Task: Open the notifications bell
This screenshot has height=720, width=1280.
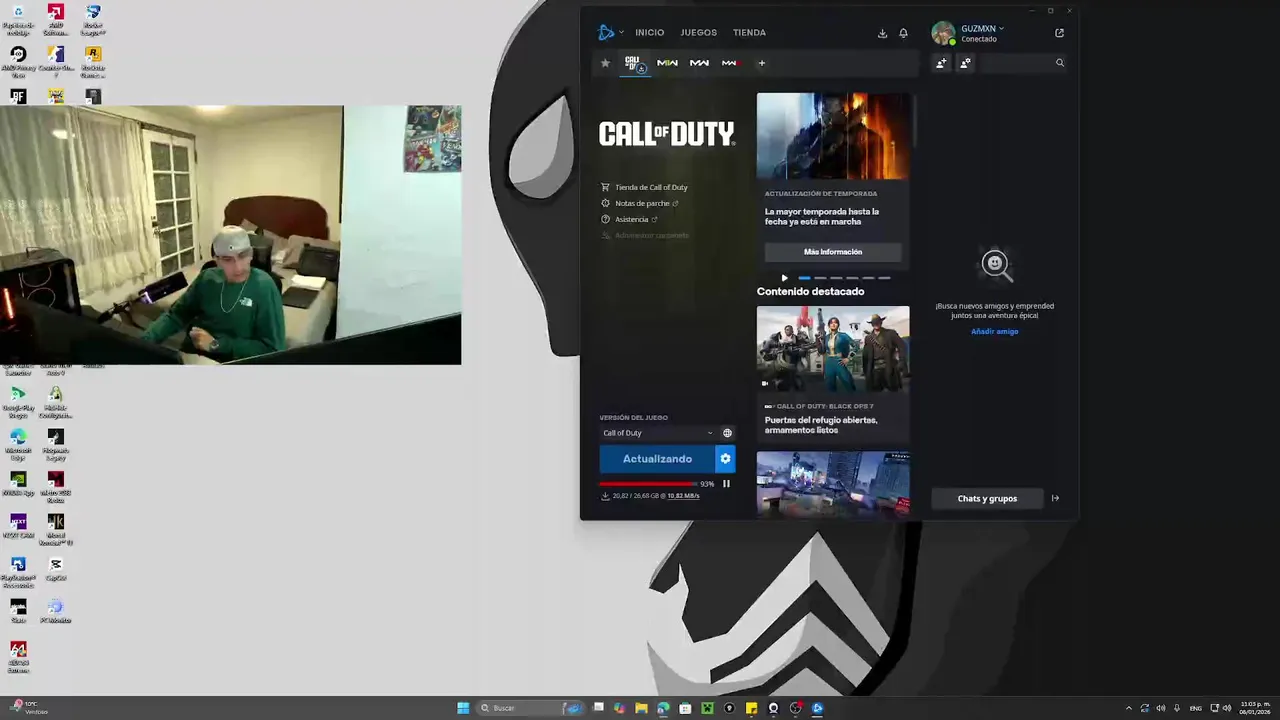Action: (903, 33)
